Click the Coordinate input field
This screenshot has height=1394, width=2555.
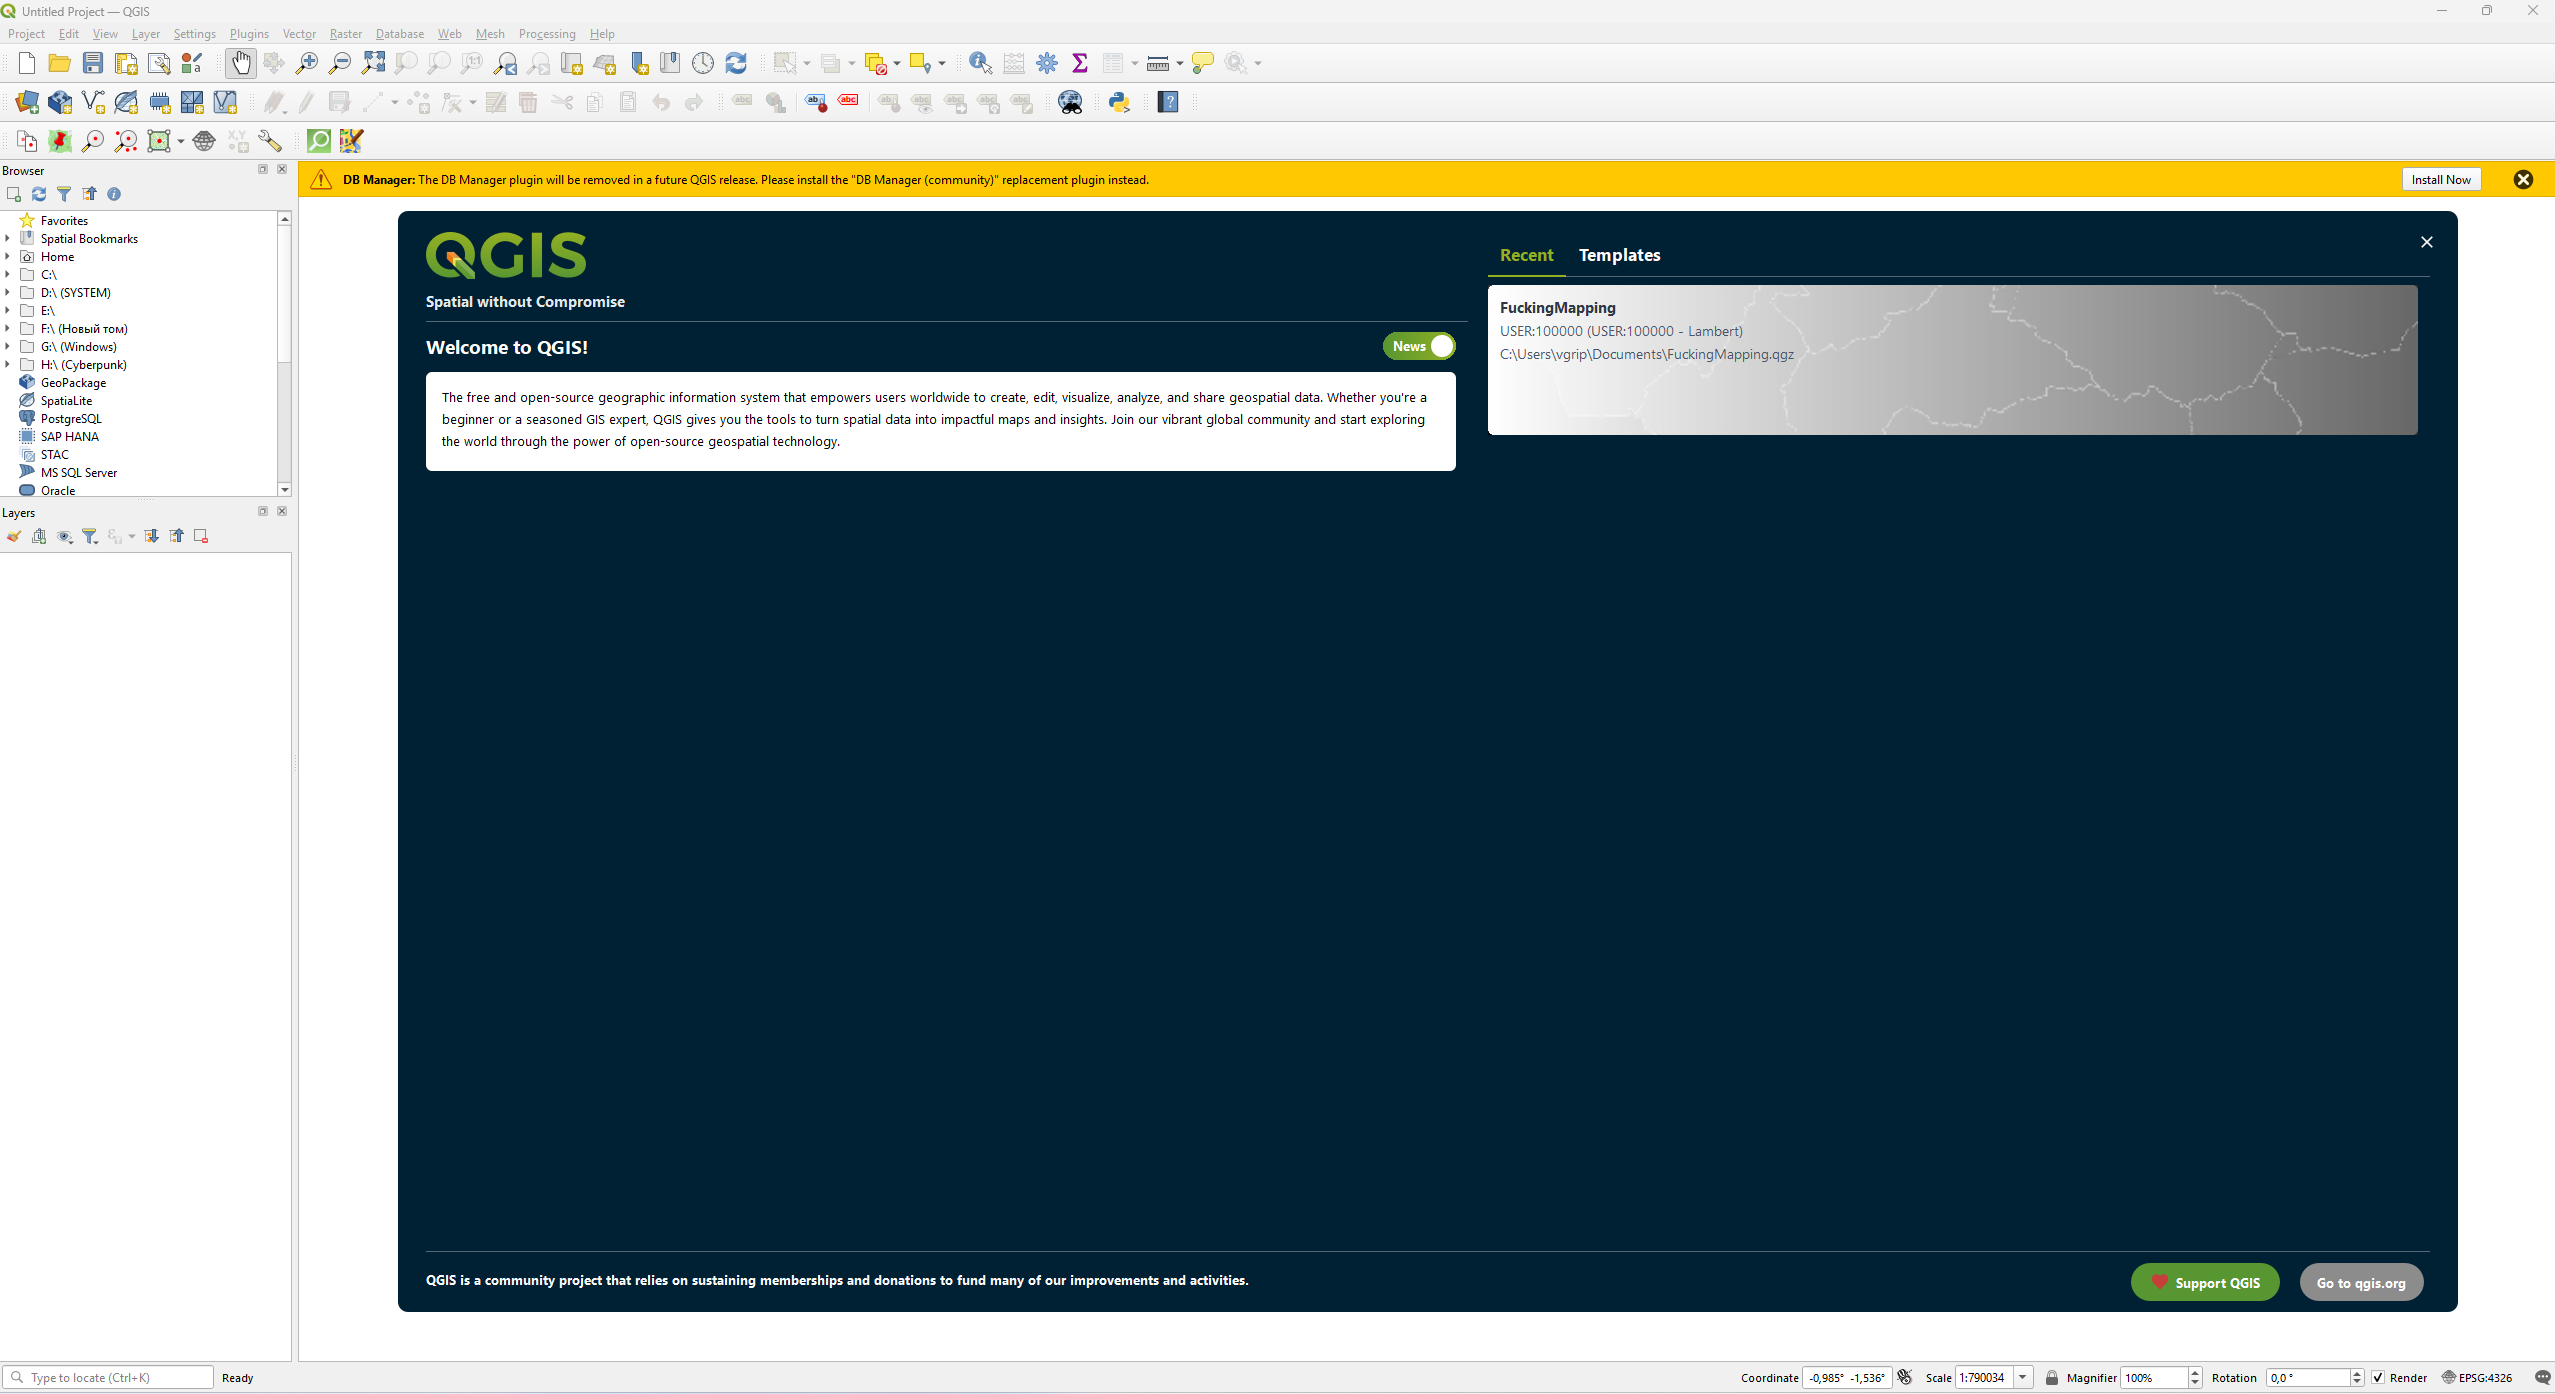1847,1378
